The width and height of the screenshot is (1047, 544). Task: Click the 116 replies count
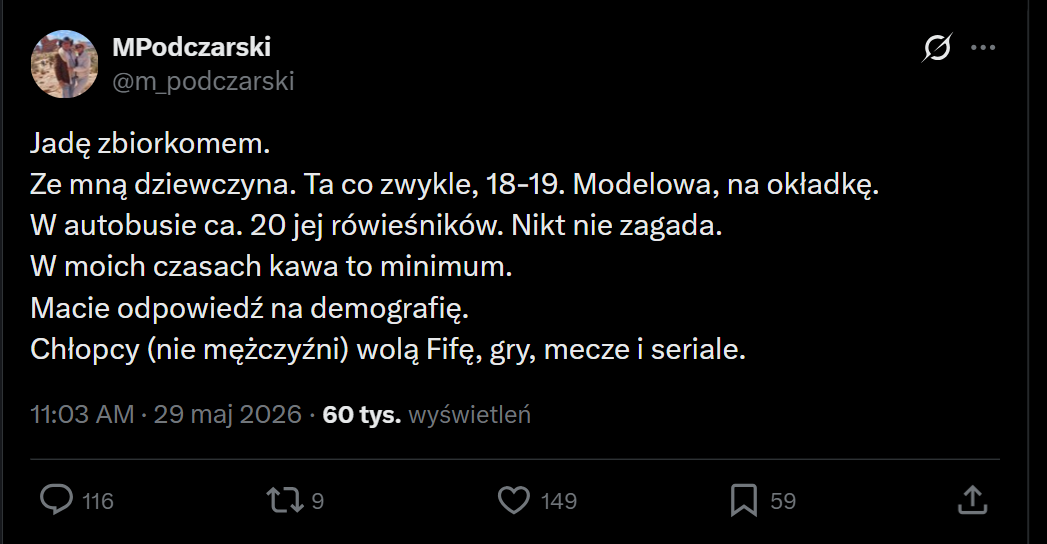pyautogui.click(x=97, y=501)
